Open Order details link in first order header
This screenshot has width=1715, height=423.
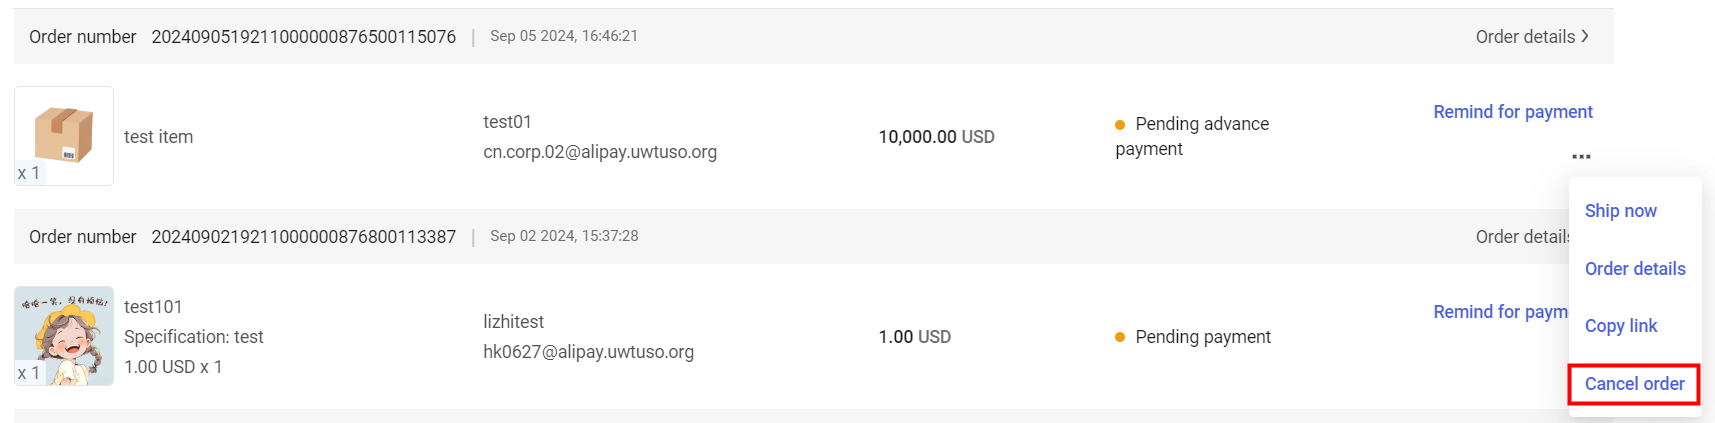[1525, 37]
